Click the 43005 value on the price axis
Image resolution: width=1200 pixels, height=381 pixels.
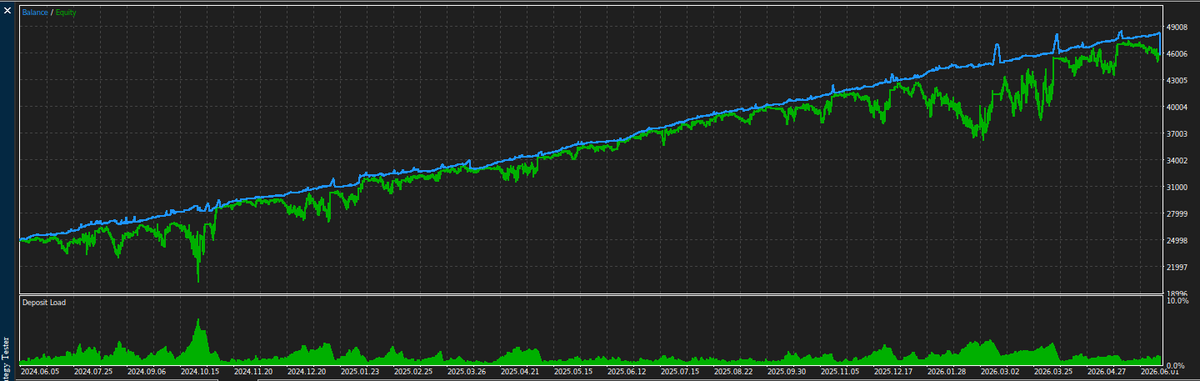[1177, 81]
